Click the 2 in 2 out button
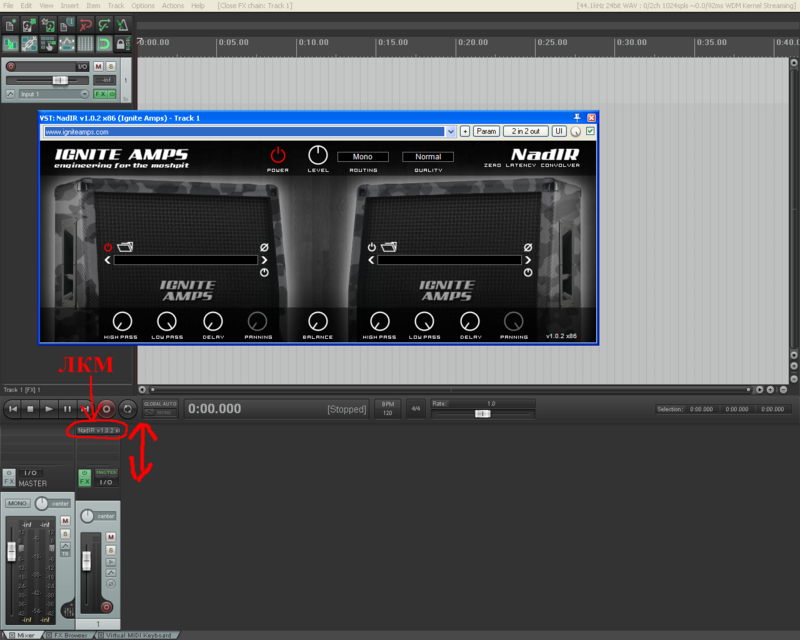Screen dimensions: 800x640 [x=525, y=131]
